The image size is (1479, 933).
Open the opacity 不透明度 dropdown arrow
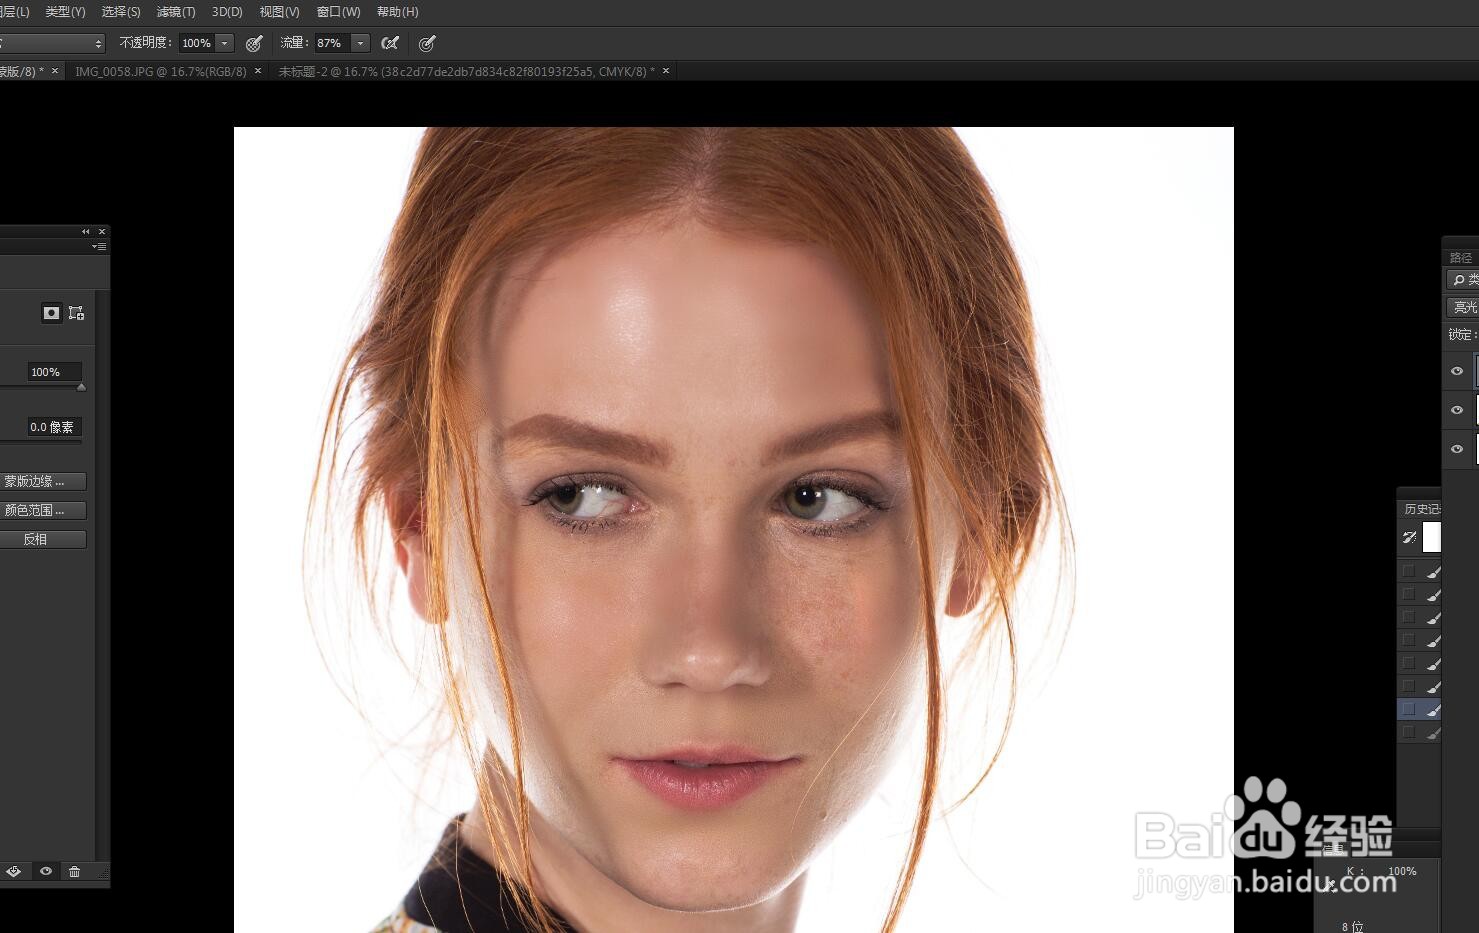225,43
